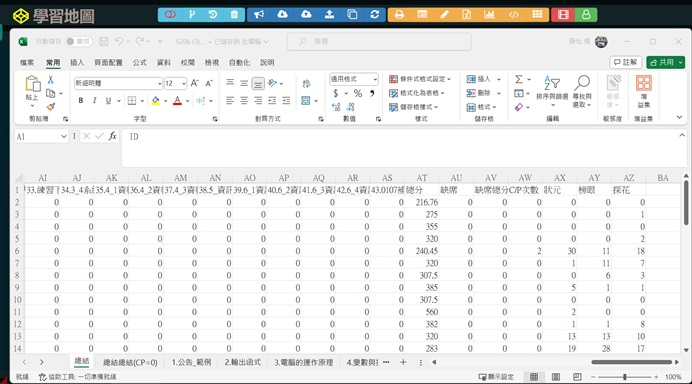Select the Format Painter brush icon

tap(51, 107)
